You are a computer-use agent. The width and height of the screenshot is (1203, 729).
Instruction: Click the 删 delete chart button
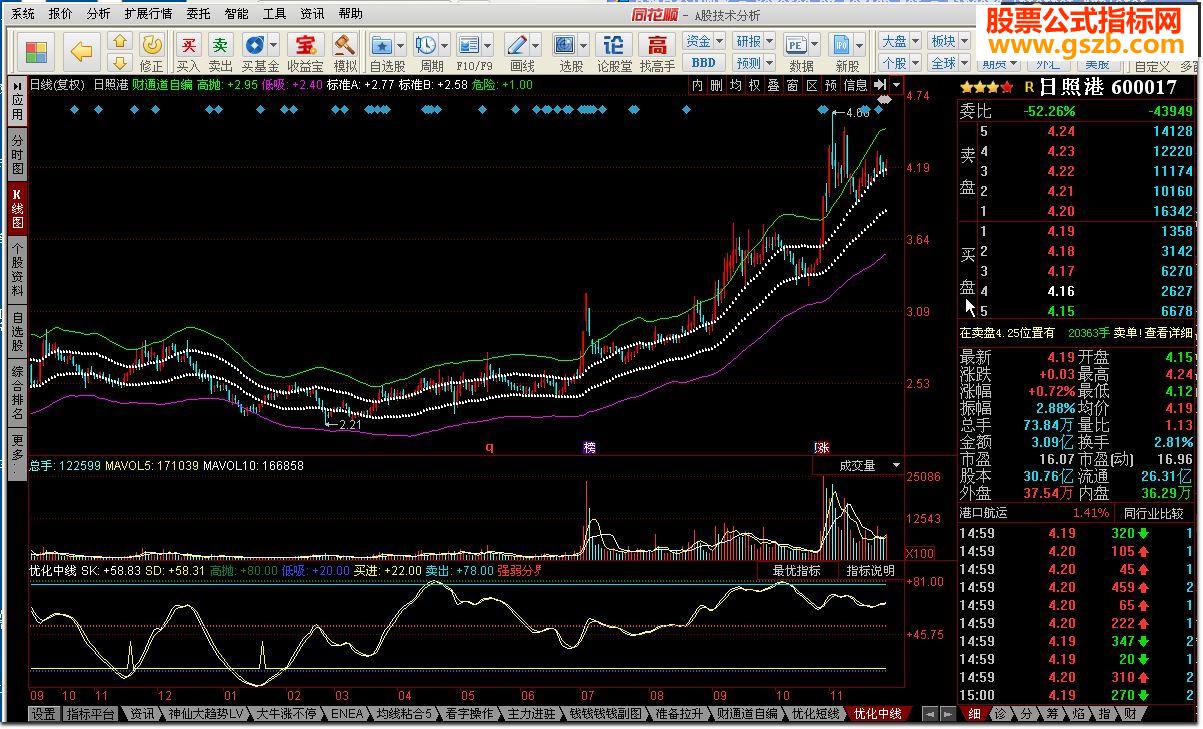coord(716,85)
